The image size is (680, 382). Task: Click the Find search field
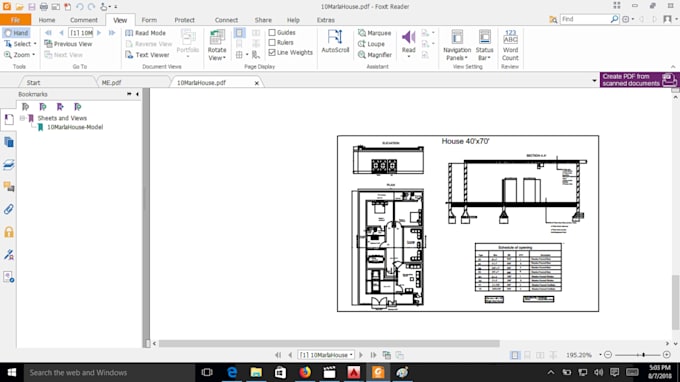(585, 19)
